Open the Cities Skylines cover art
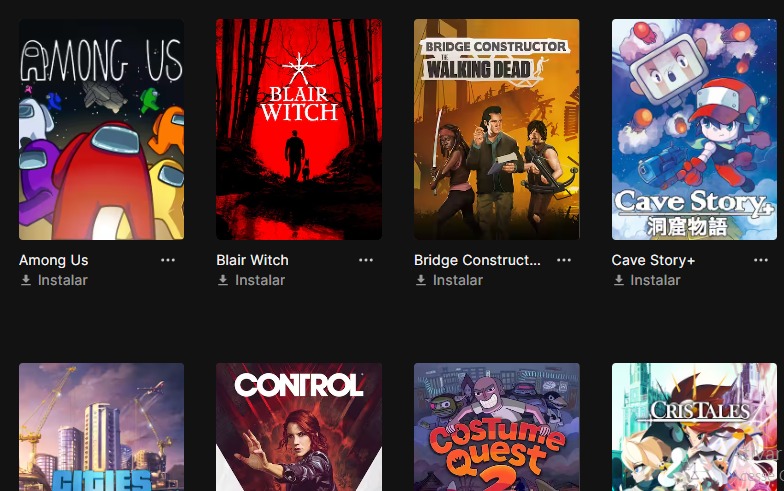 102,427
